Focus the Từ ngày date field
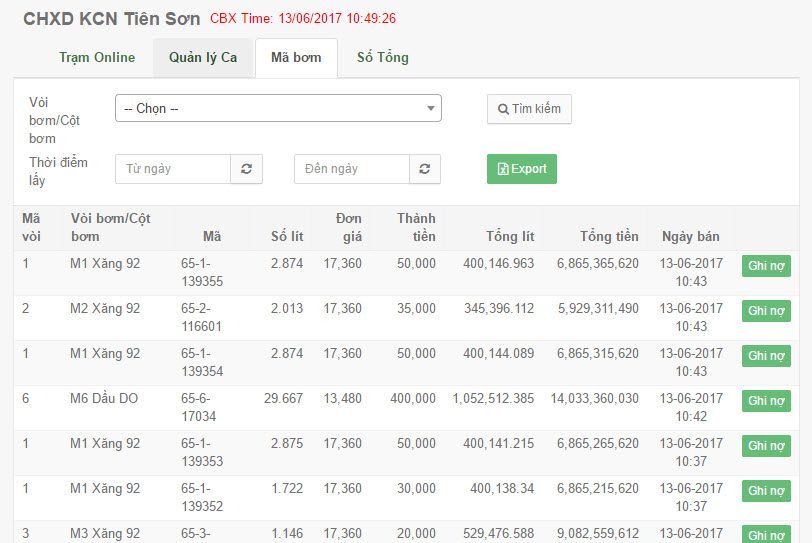Image resolution: width=812 pixels, height=543 pixels. point(173,169)
